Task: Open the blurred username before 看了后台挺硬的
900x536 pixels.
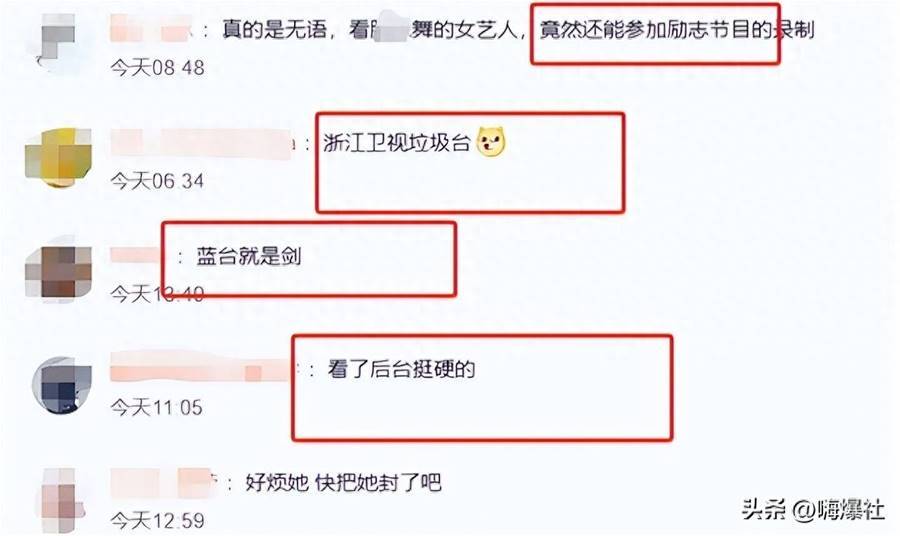Action: click(202, 367)
